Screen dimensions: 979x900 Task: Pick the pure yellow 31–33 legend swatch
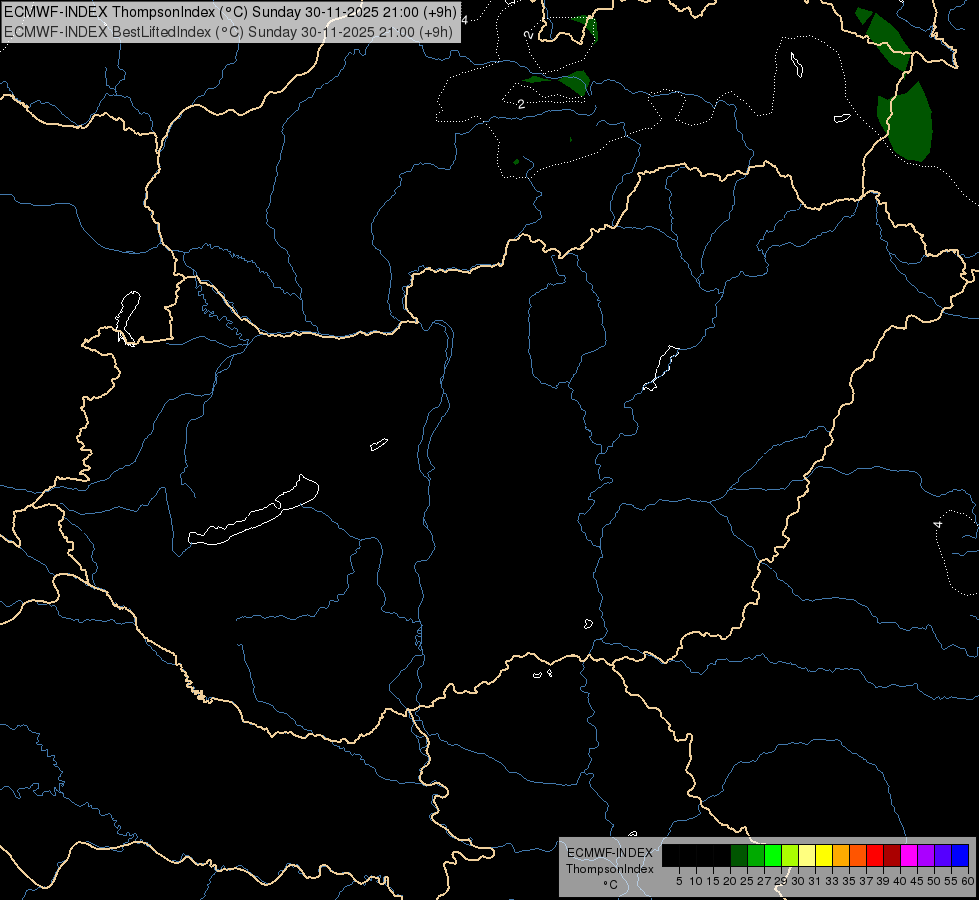[x=824, y=855]
